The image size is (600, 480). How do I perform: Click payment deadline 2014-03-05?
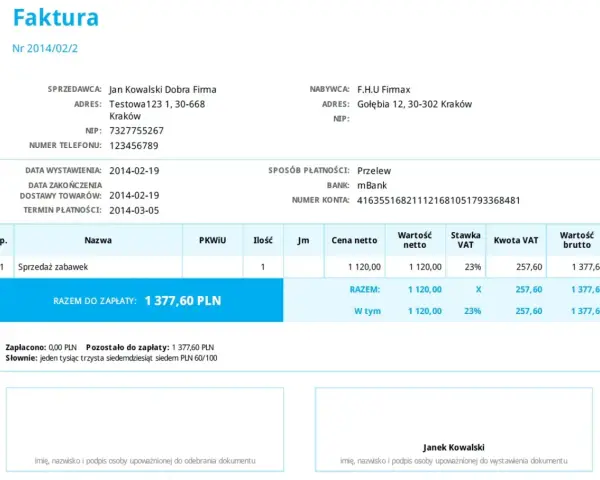tap(134, 210)
